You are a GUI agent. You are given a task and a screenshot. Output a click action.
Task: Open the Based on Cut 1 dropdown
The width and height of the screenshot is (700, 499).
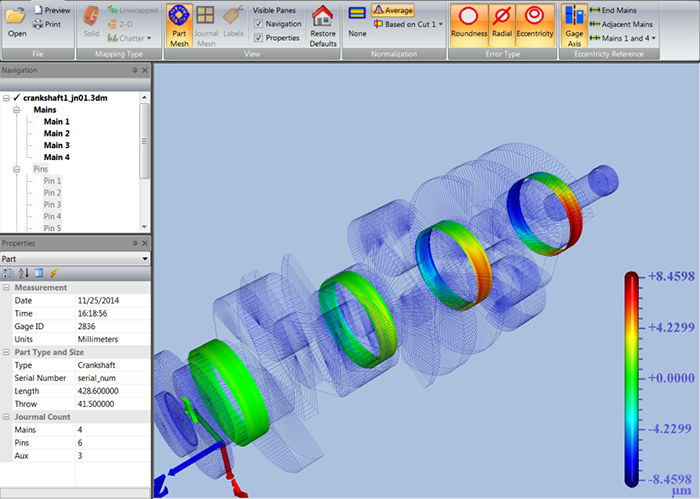409,23
